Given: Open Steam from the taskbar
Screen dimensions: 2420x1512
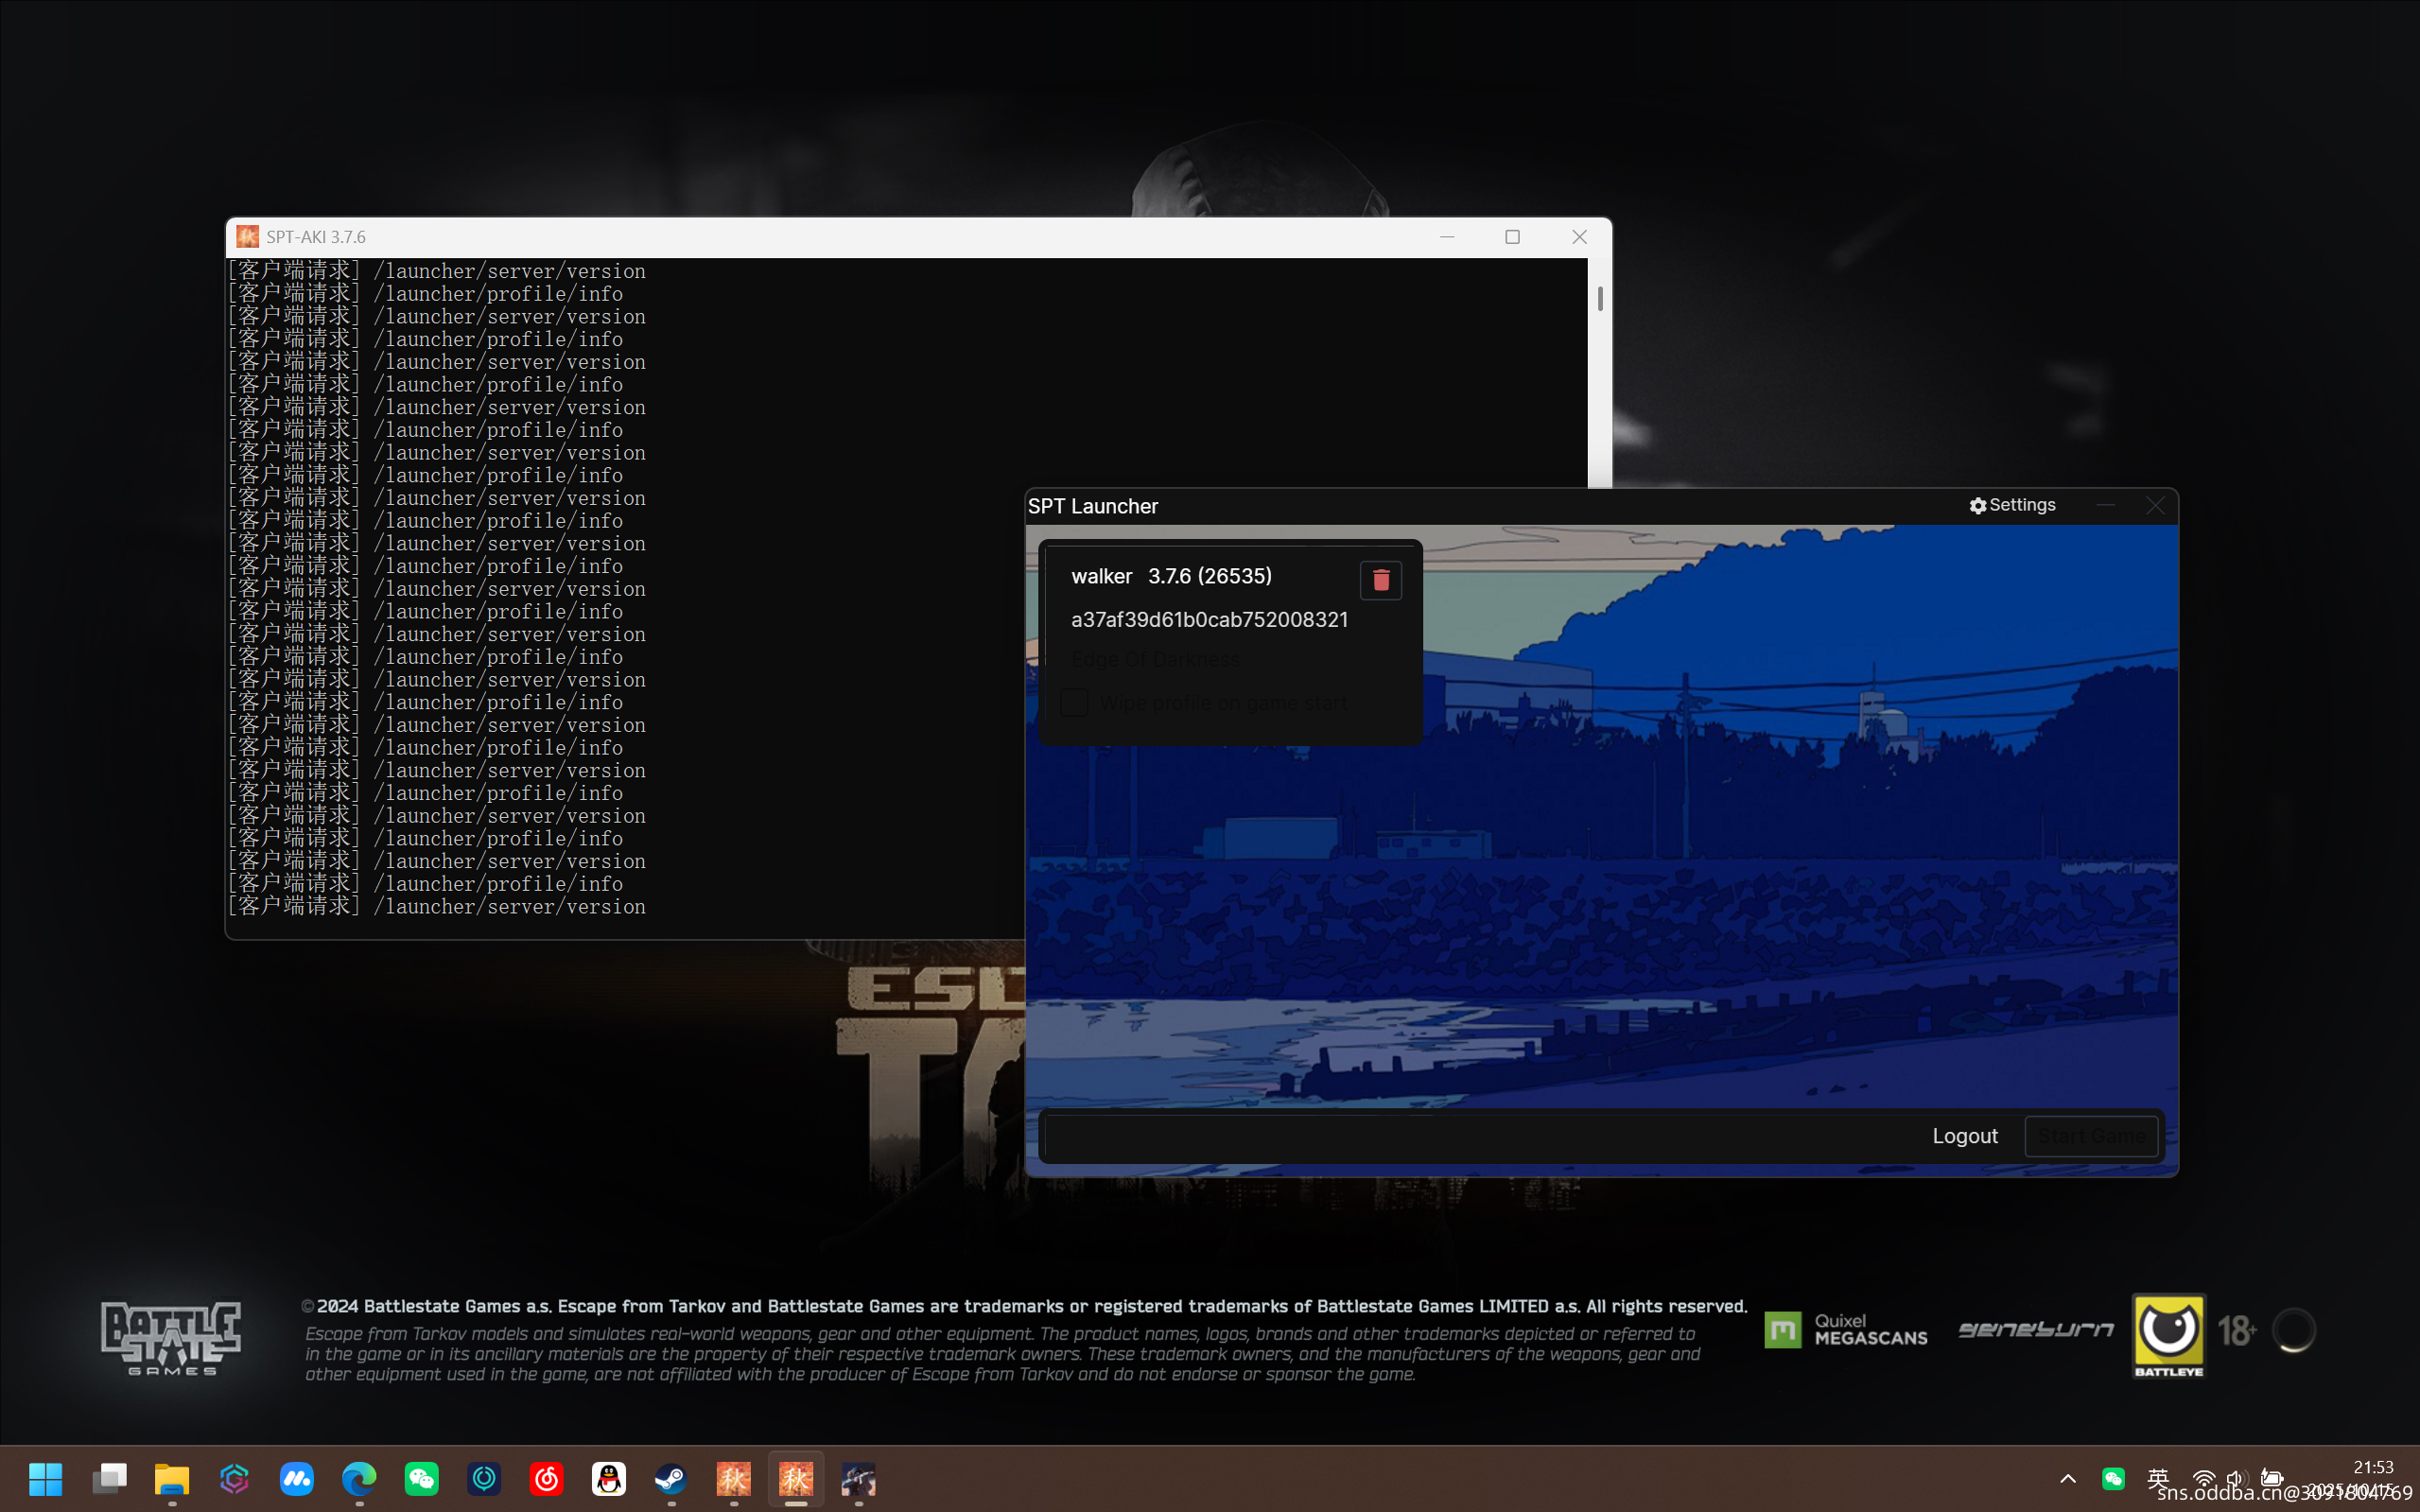Looking at the screenshot, I should tap(671, 1478).
